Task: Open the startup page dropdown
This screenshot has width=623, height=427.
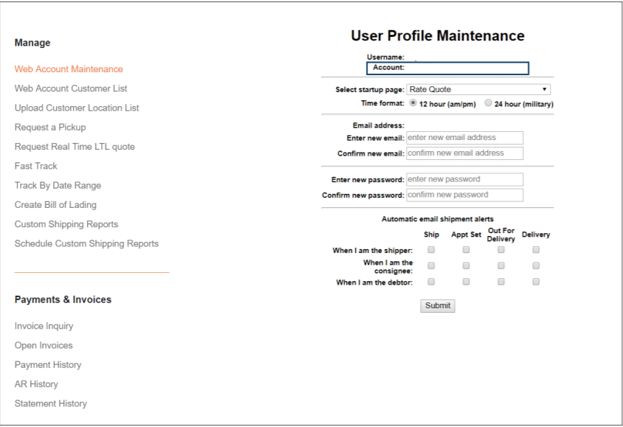Action: coord(478,89)
